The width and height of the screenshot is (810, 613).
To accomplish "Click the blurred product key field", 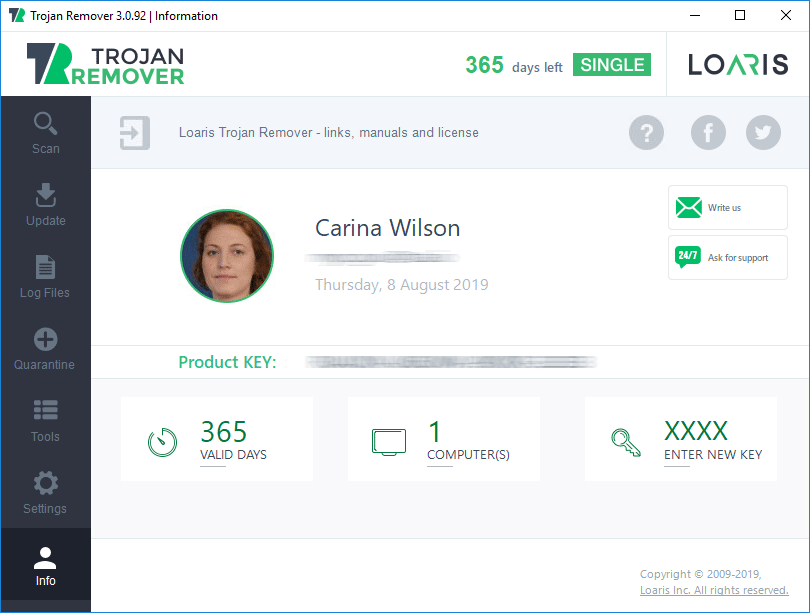I will click(451, 362).
